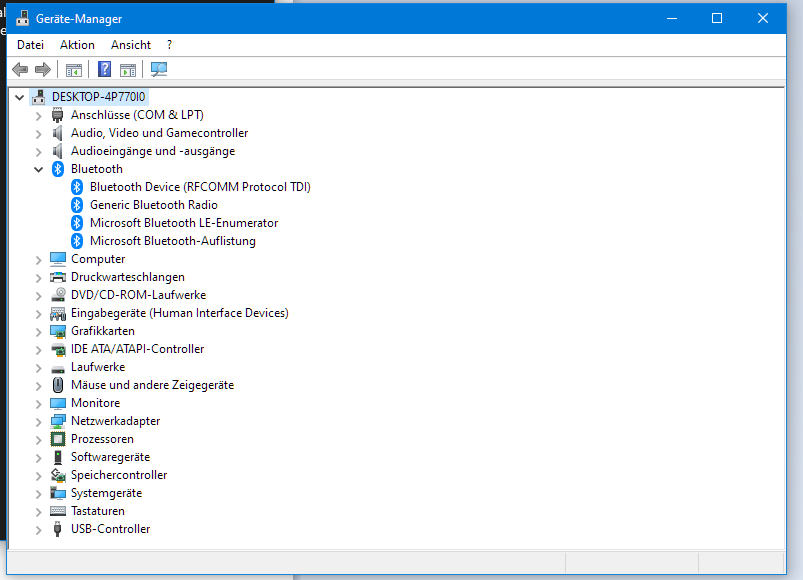Viewport: 803px width, 580px height.
Task: Click the icon of Microsoft Bluetooth-Auflistung
Action: tap(77, 241)
